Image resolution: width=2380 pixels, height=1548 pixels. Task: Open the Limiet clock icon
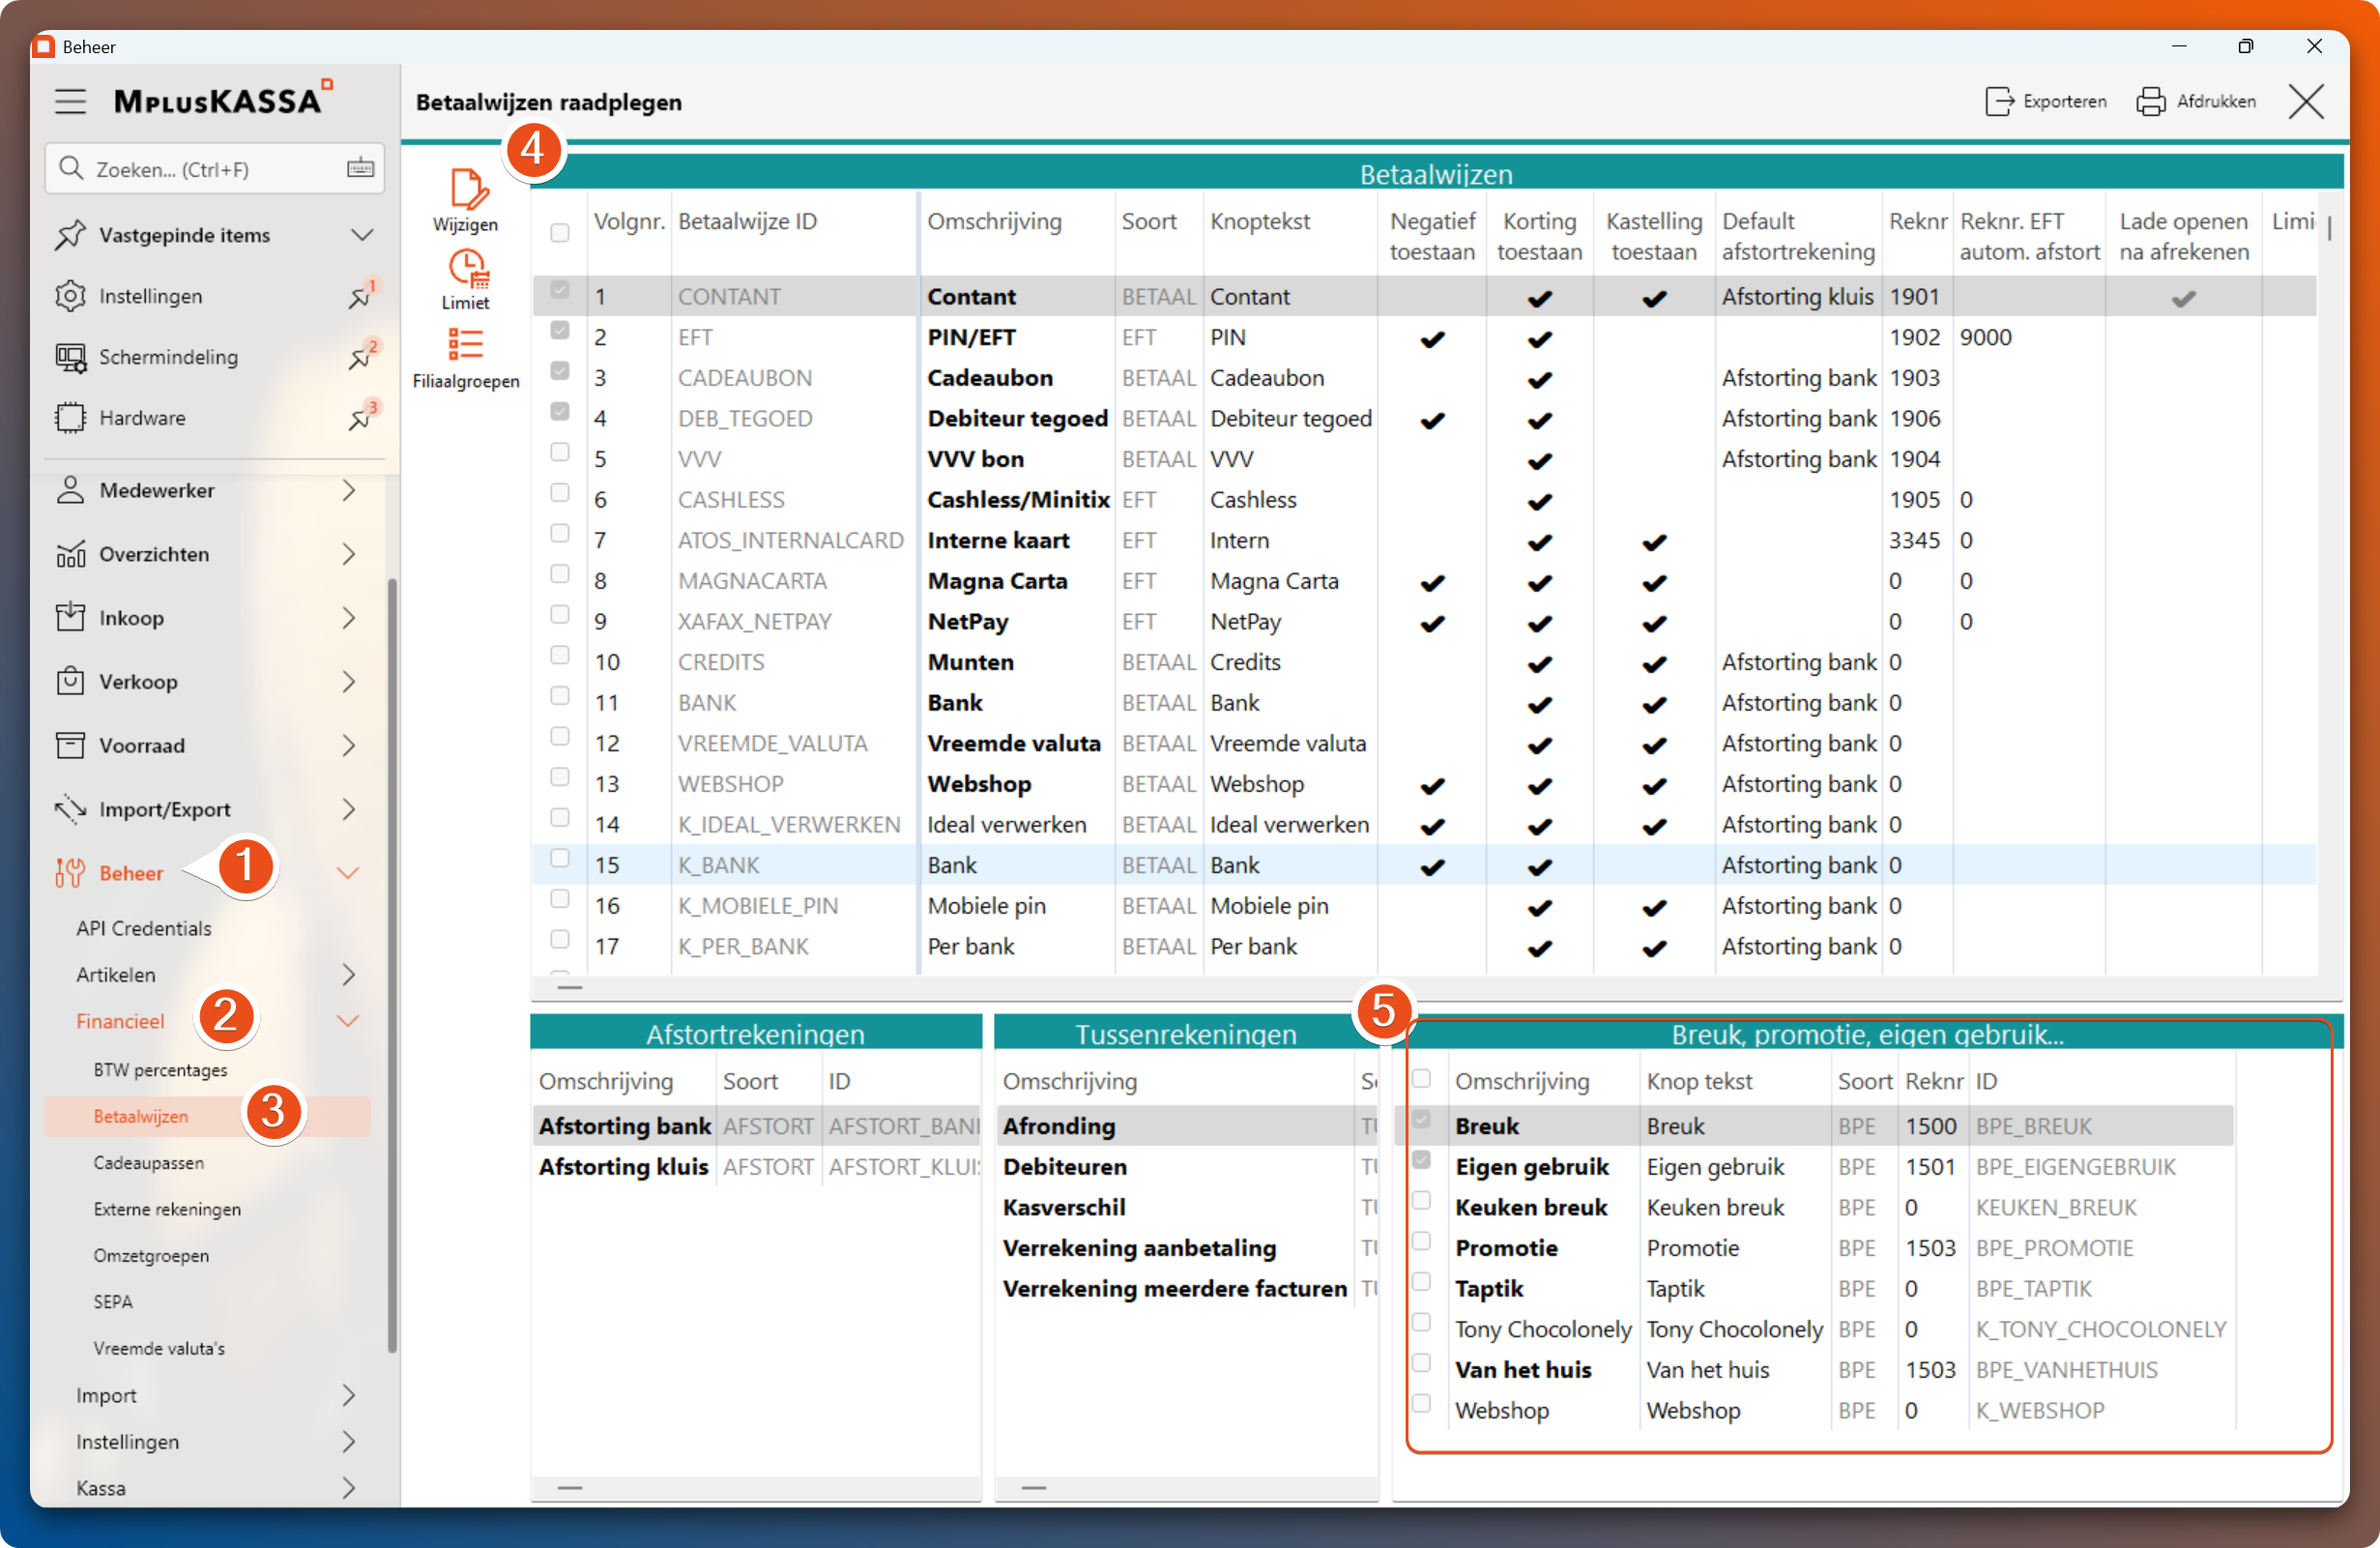pyautogui.click(x=466, y=268)
